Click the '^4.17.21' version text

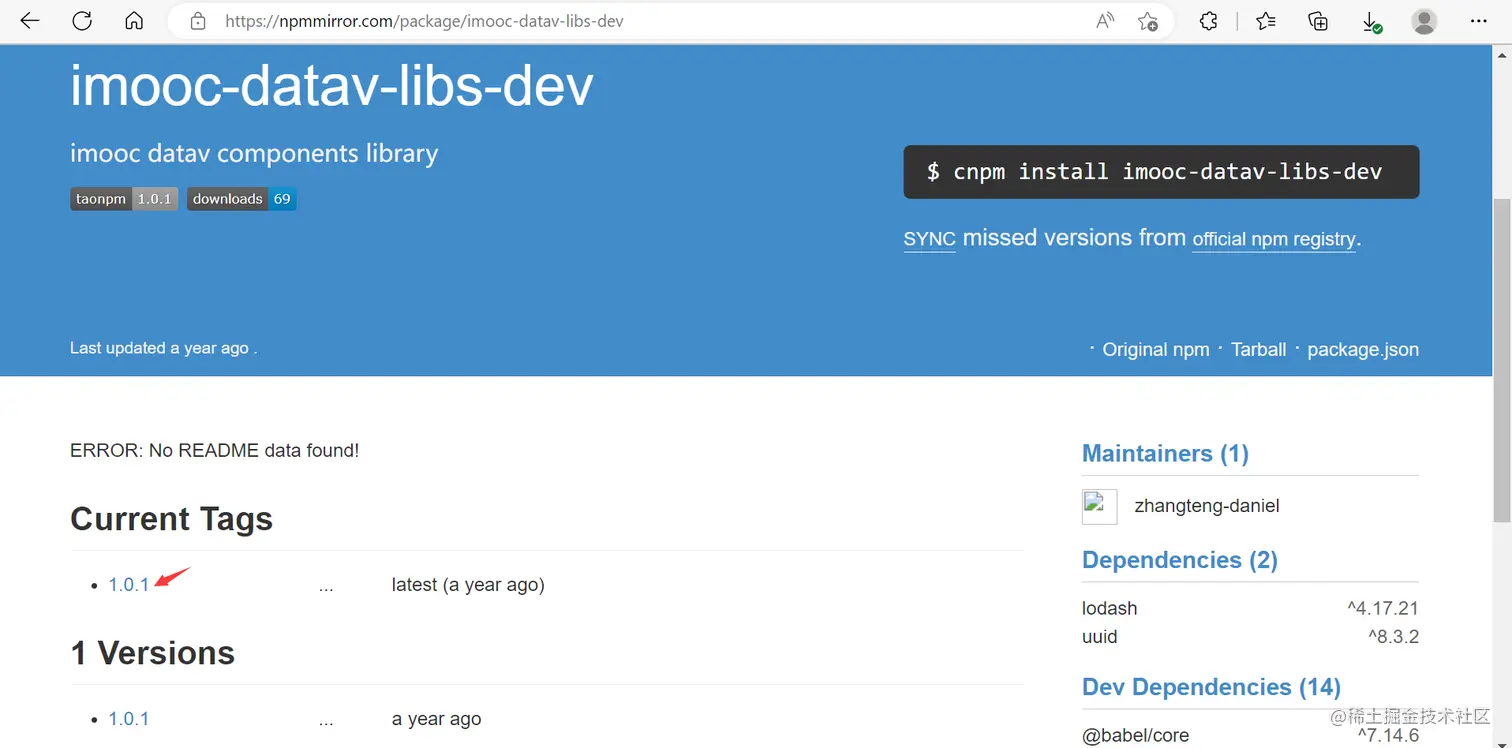click(x=1383, y=608)
